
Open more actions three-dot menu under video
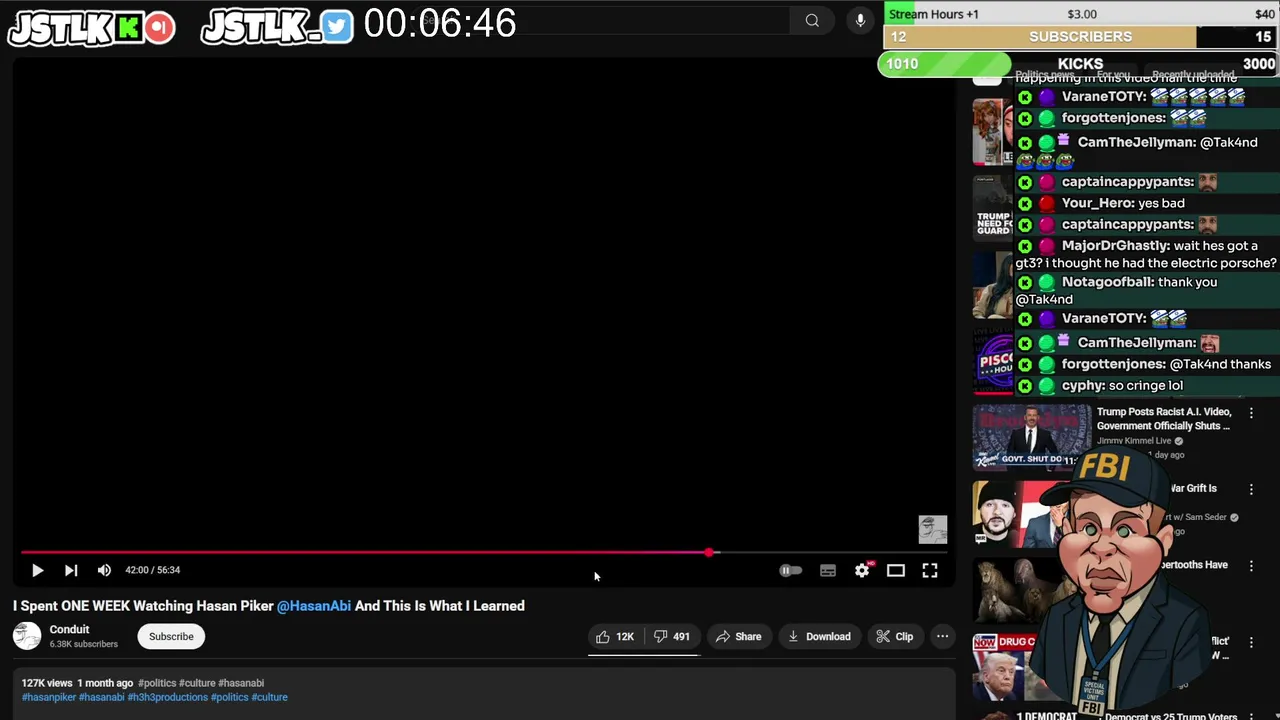[x=942, y=636]
